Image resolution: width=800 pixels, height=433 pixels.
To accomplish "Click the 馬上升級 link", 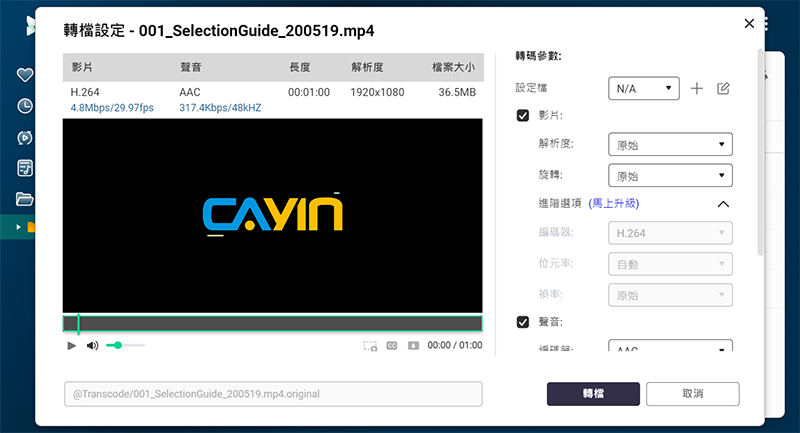I will pyautogui.click(x=614, y=203).
